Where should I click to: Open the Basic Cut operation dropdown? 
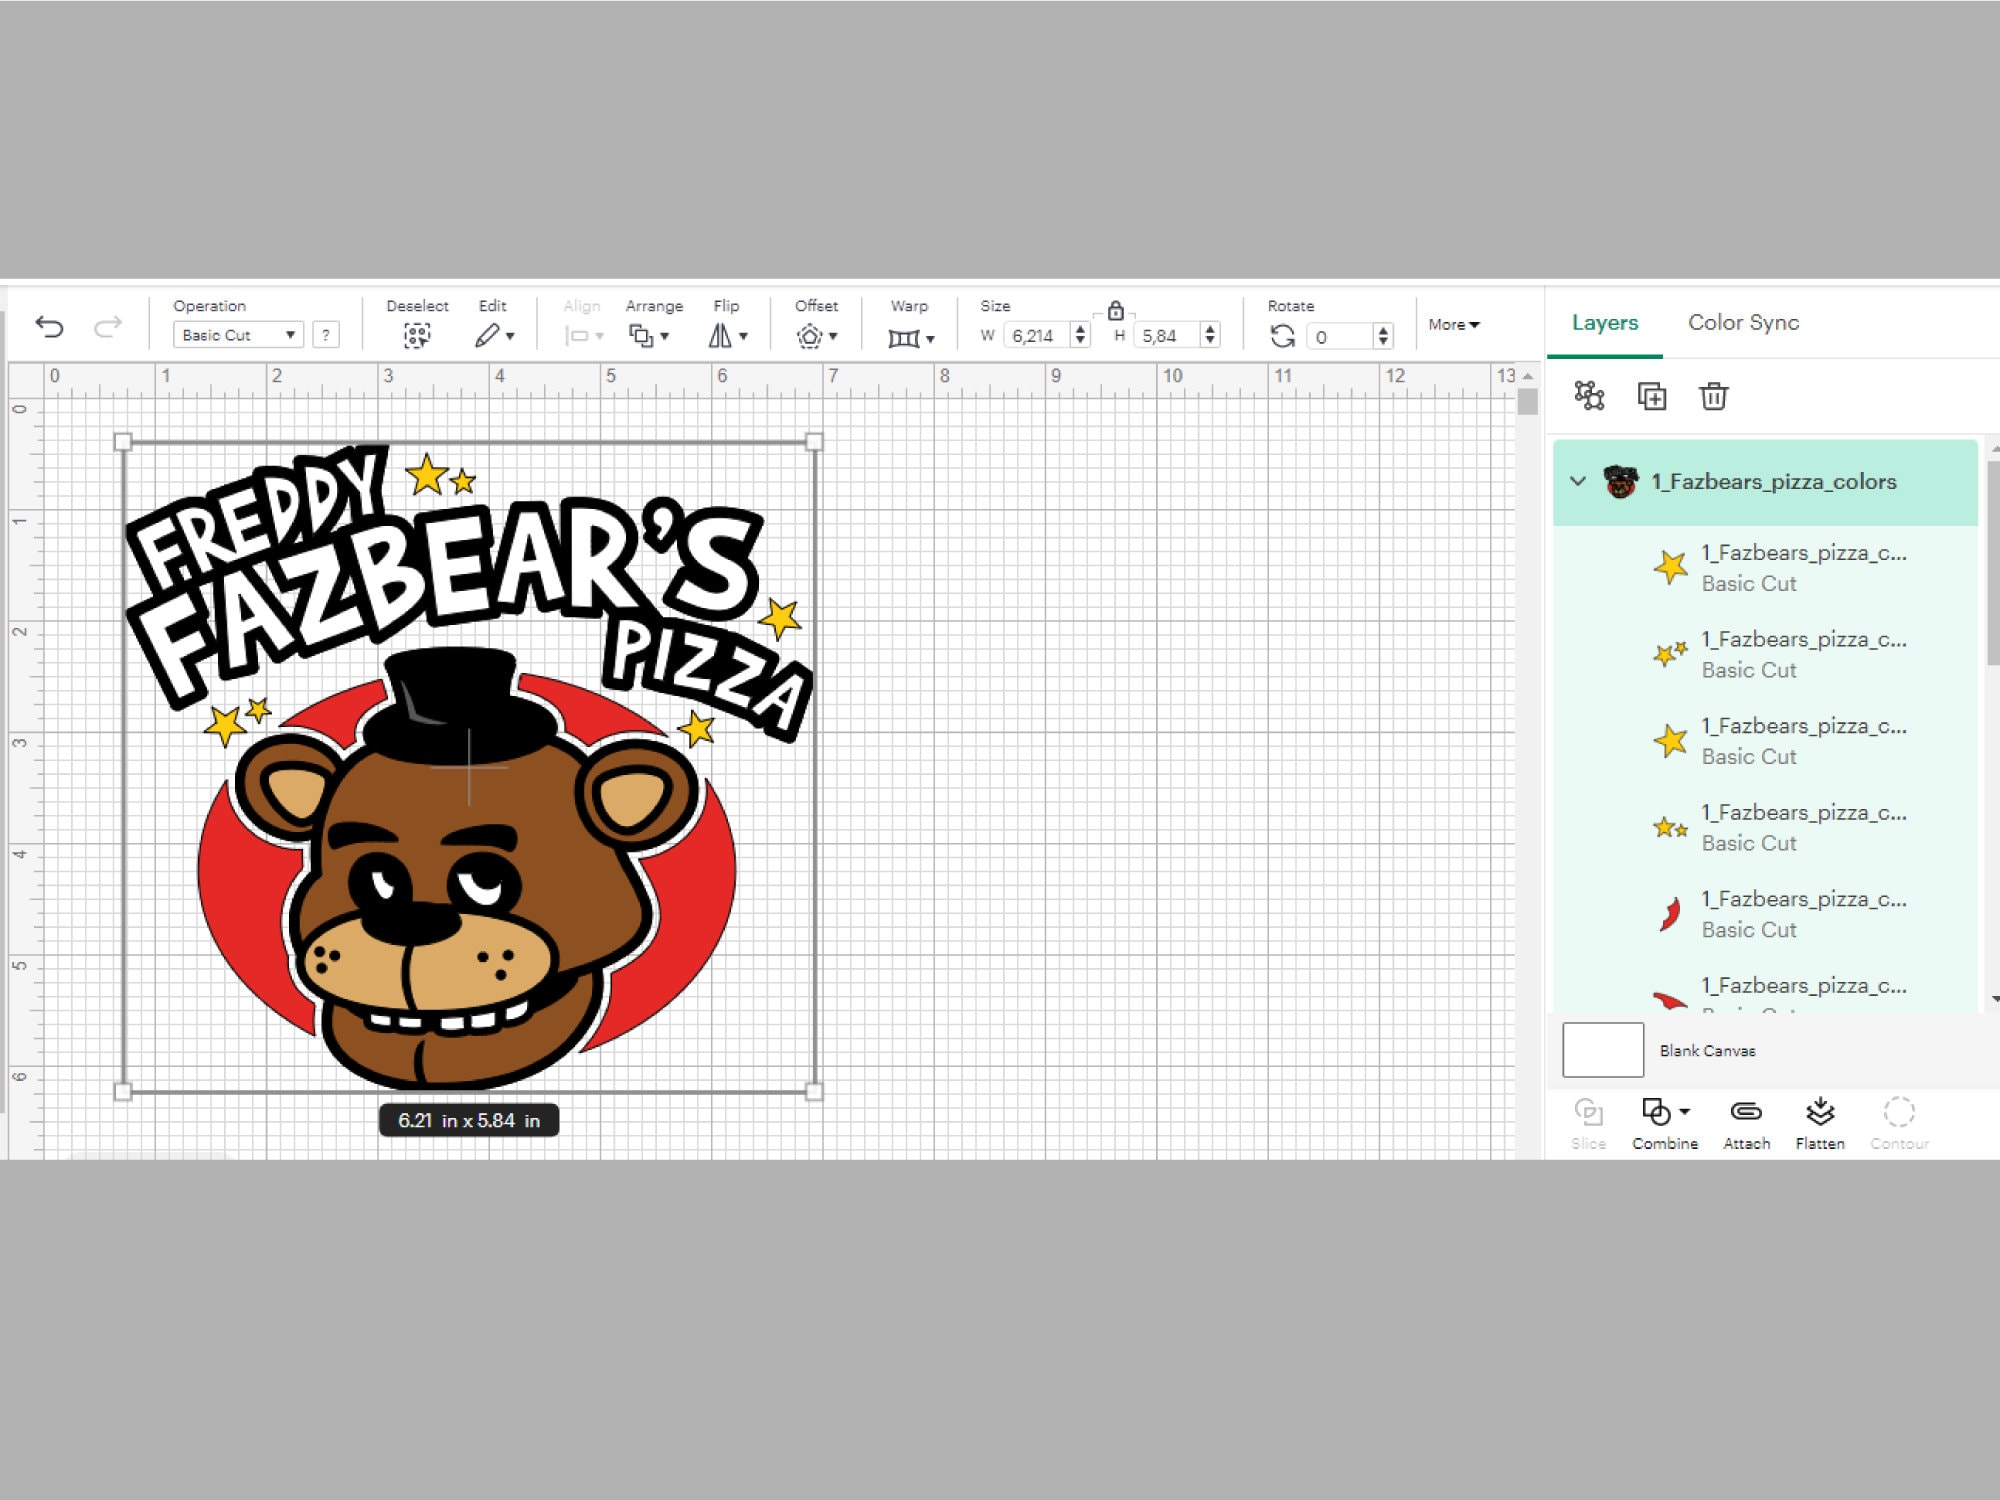coord(238,335)
